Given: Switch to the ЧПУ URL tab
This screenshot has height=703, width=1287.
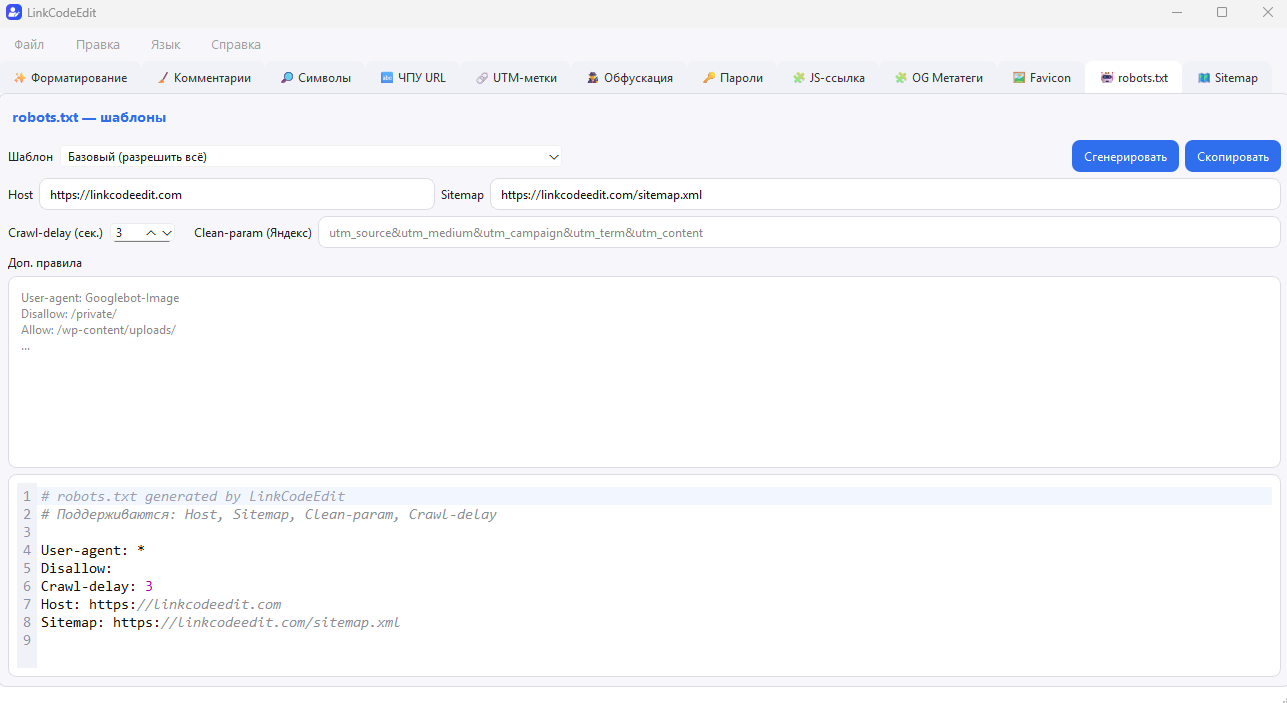Looking at the screenshot, I should [413, 78].
